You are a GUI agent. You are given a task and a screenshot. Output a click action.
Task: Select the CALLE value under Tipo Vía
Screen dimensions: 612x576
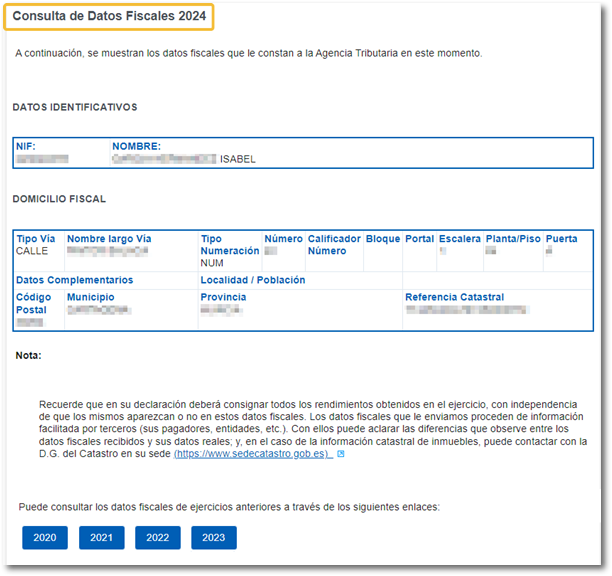coord(32,251)
